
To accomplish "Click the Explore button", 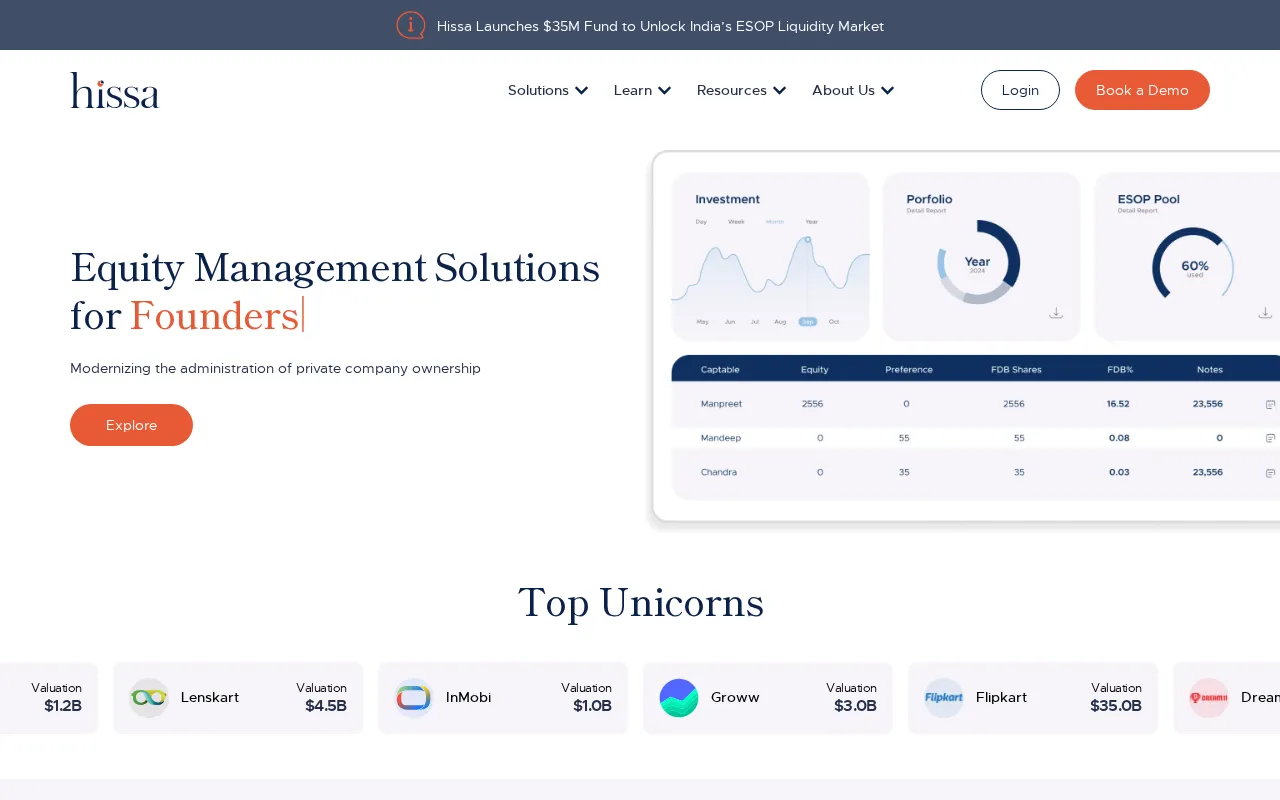I will point(131,425).
